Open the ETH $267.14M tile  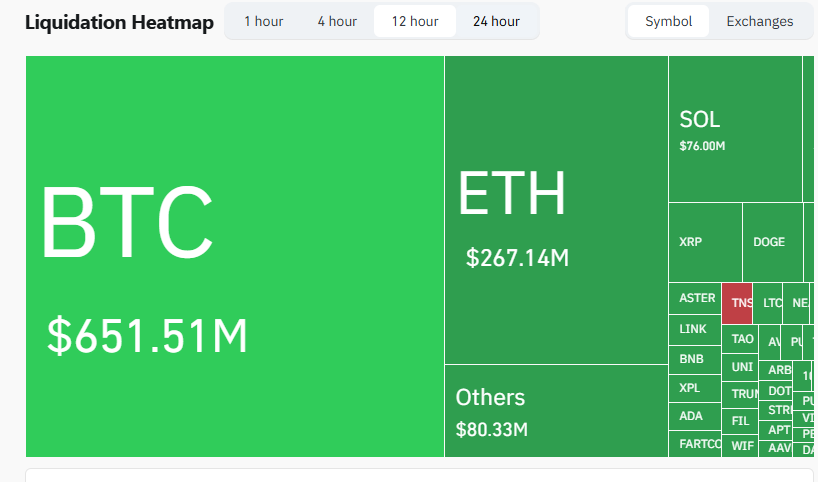[556, 210]
